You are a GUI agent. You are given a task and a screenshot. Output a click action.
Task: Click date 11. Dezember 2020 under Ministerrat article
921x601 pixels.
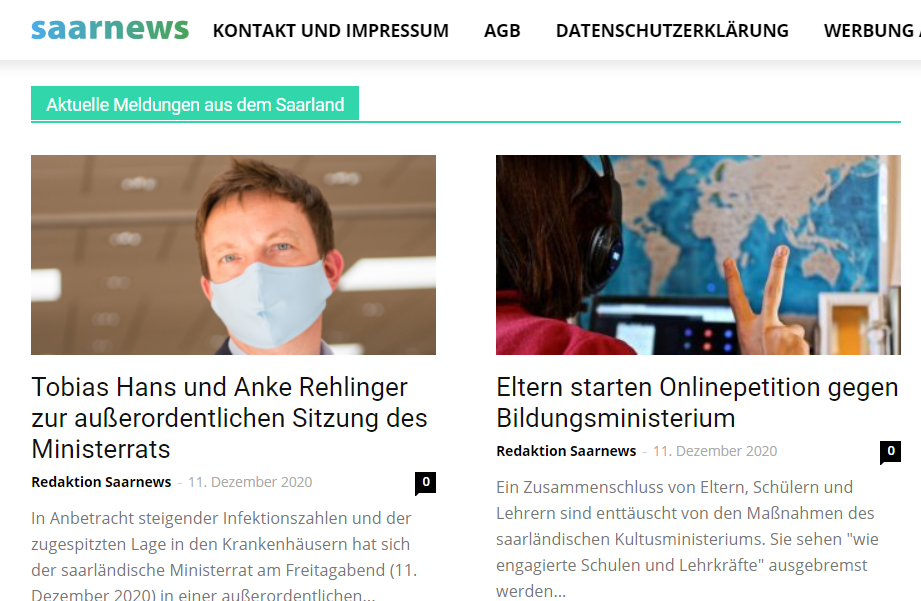[250, 482]
